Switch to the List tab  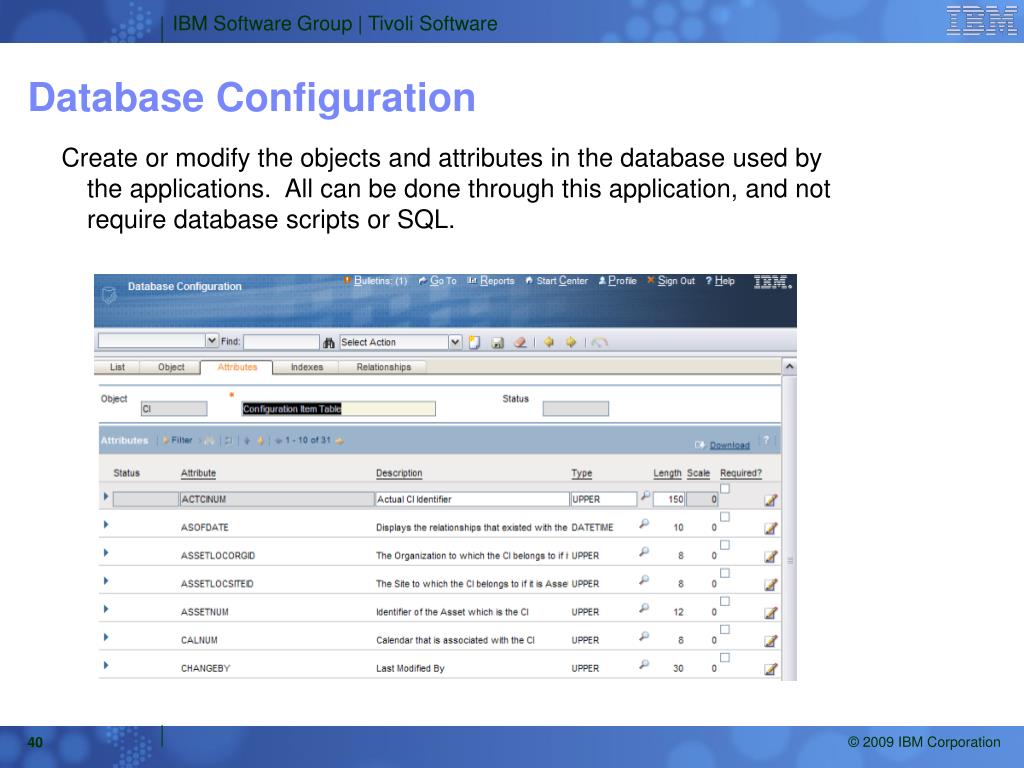click(118, 367)
